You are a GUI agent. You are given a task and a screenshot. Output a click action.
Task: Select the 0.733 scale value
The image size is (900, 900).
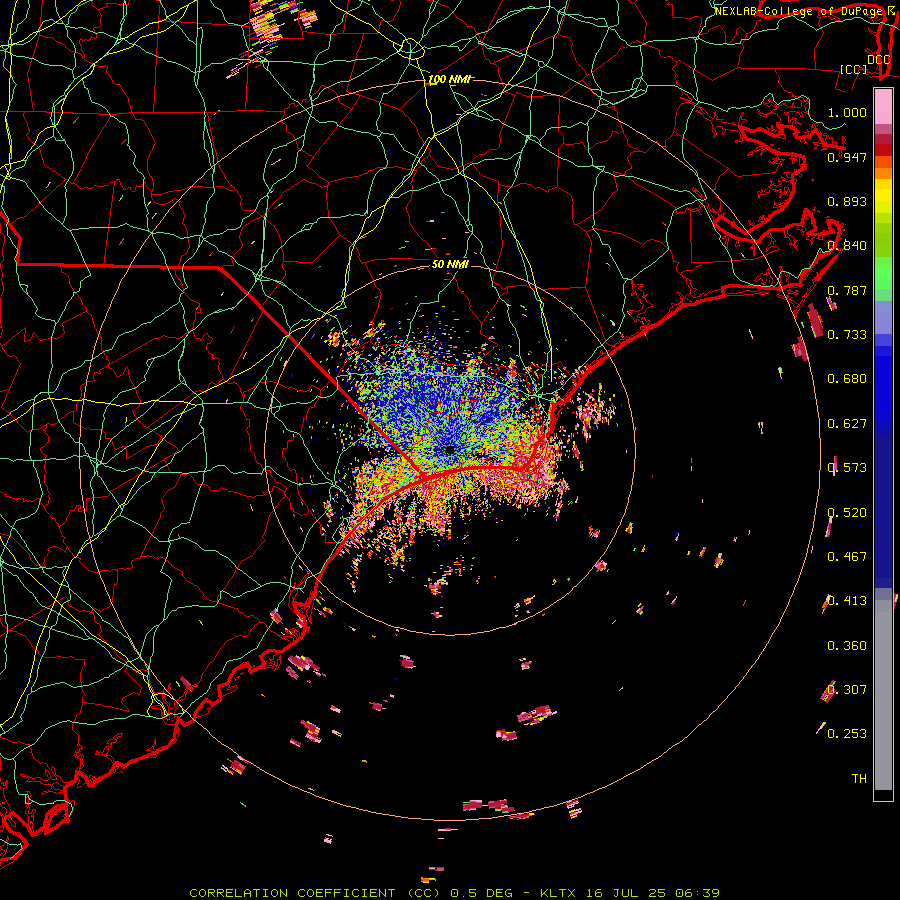847,335
